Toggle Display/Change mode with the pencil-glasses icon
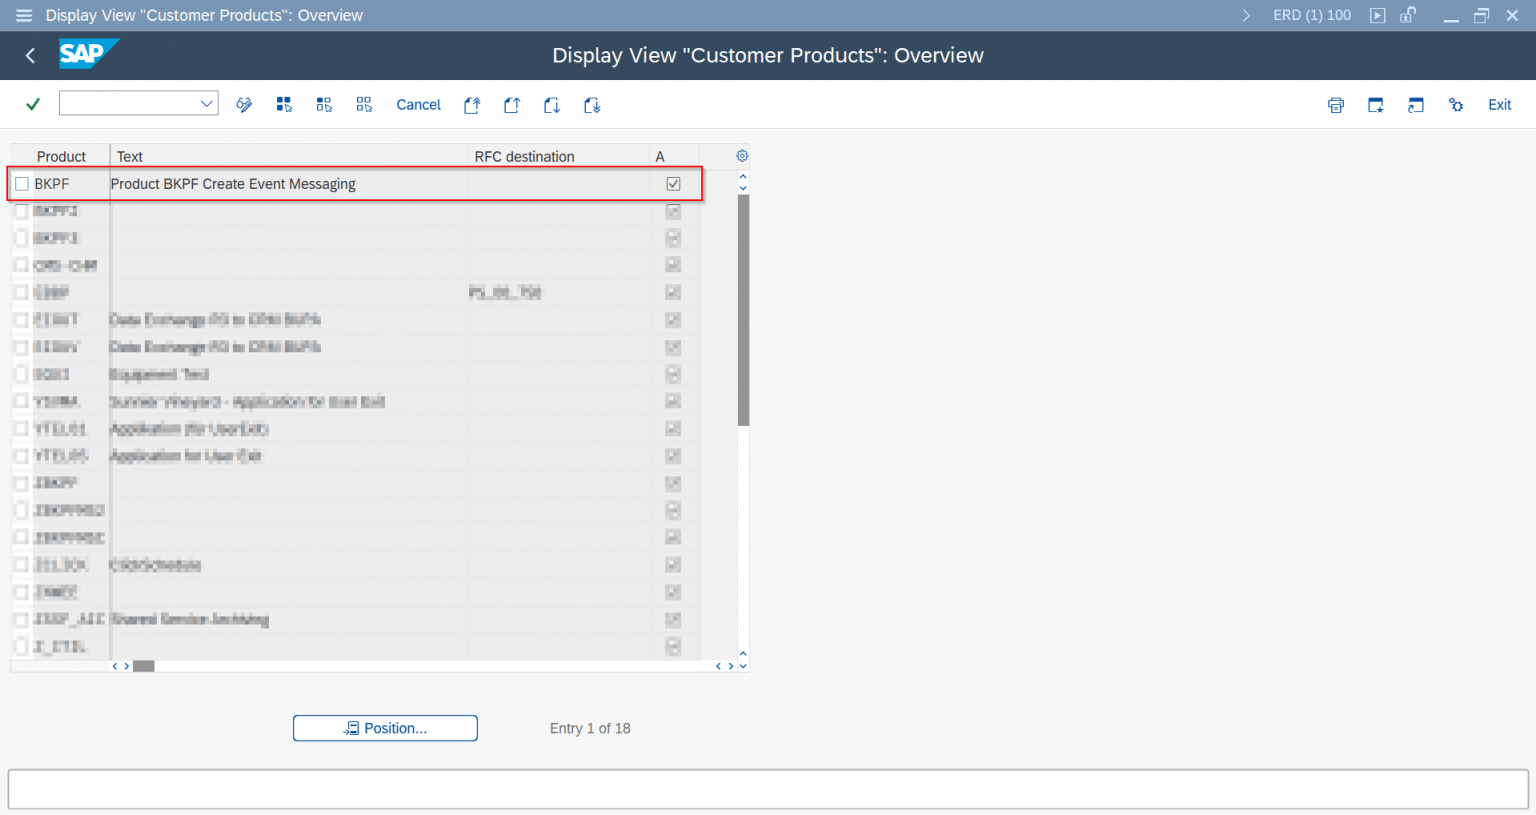Screen dimensions: 1536x815 pyautogui.click(x=244, y=105)
